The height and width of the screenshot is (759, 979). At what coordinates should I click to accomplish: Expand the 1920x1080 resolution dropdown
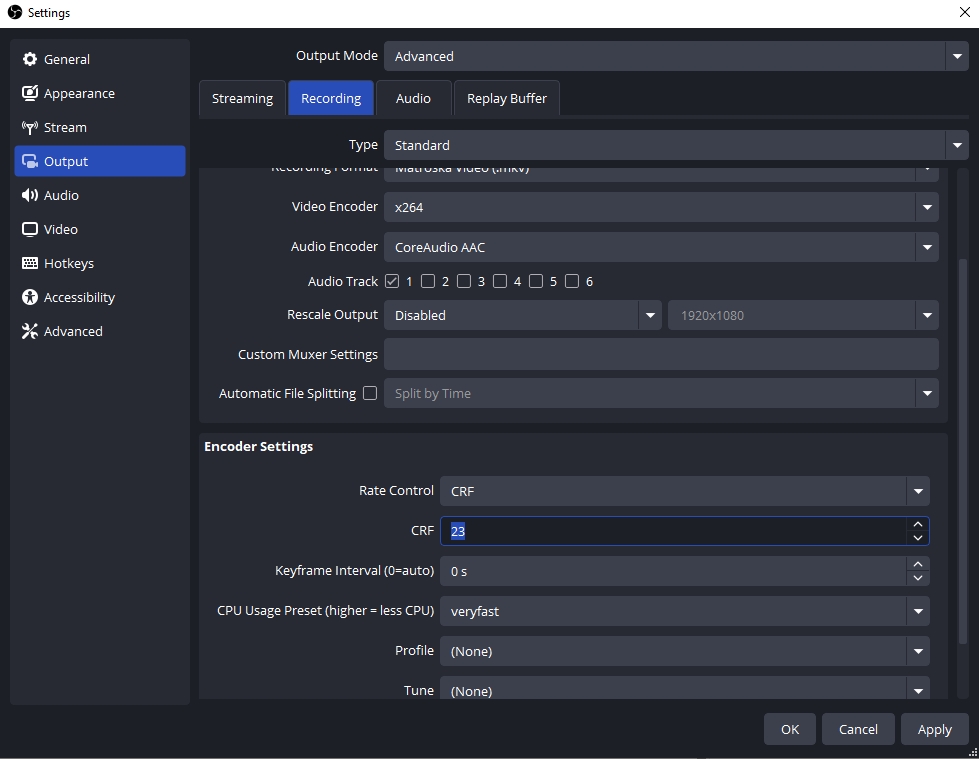click(x=803, y=315)
